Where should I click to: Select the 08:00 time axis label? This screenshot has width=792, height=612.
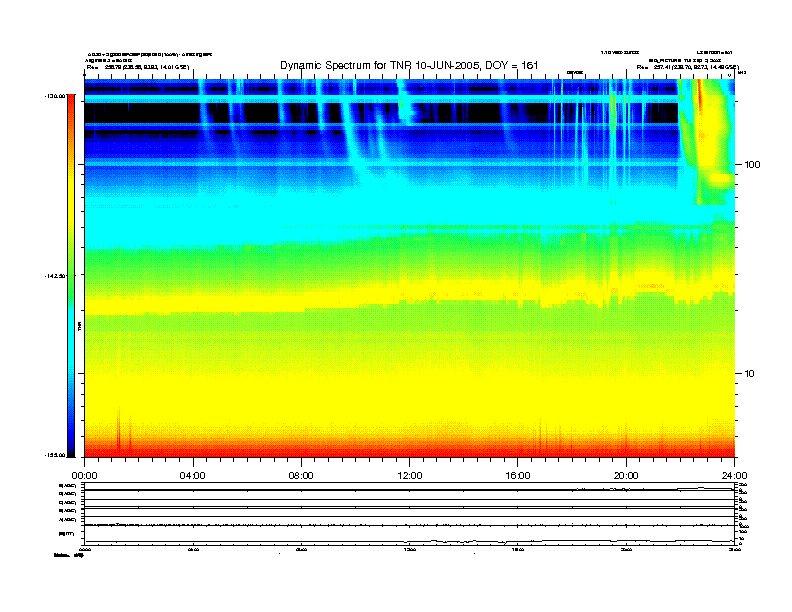(301, 476)
